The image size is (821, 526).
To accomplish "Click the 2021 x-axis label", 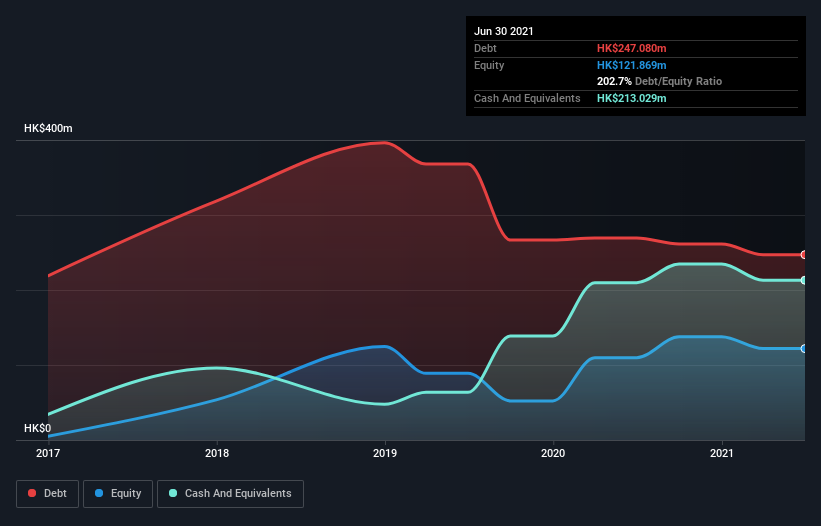I will pyautogui.click(x=722, y=453).
